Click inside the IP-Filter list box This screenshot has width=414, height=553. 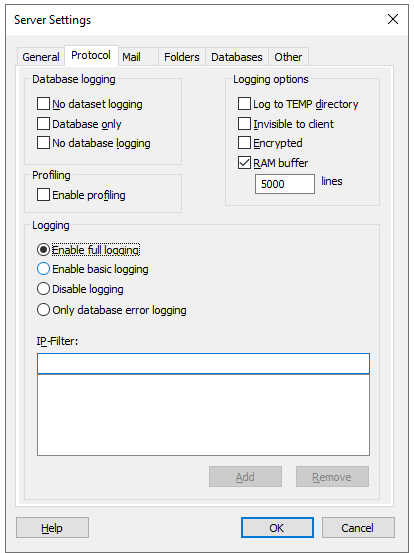pos(203,415)
